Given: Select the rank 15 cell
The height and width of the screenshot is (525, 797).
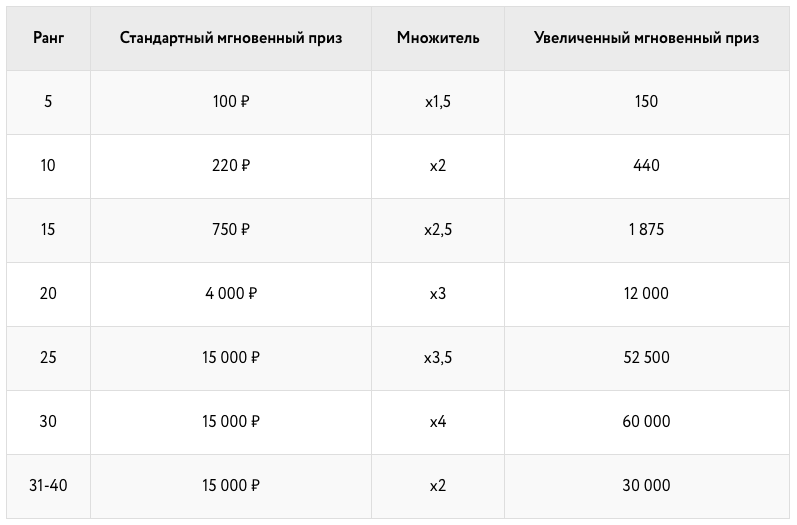Looking at the screenshot, I should coord(48,230).
